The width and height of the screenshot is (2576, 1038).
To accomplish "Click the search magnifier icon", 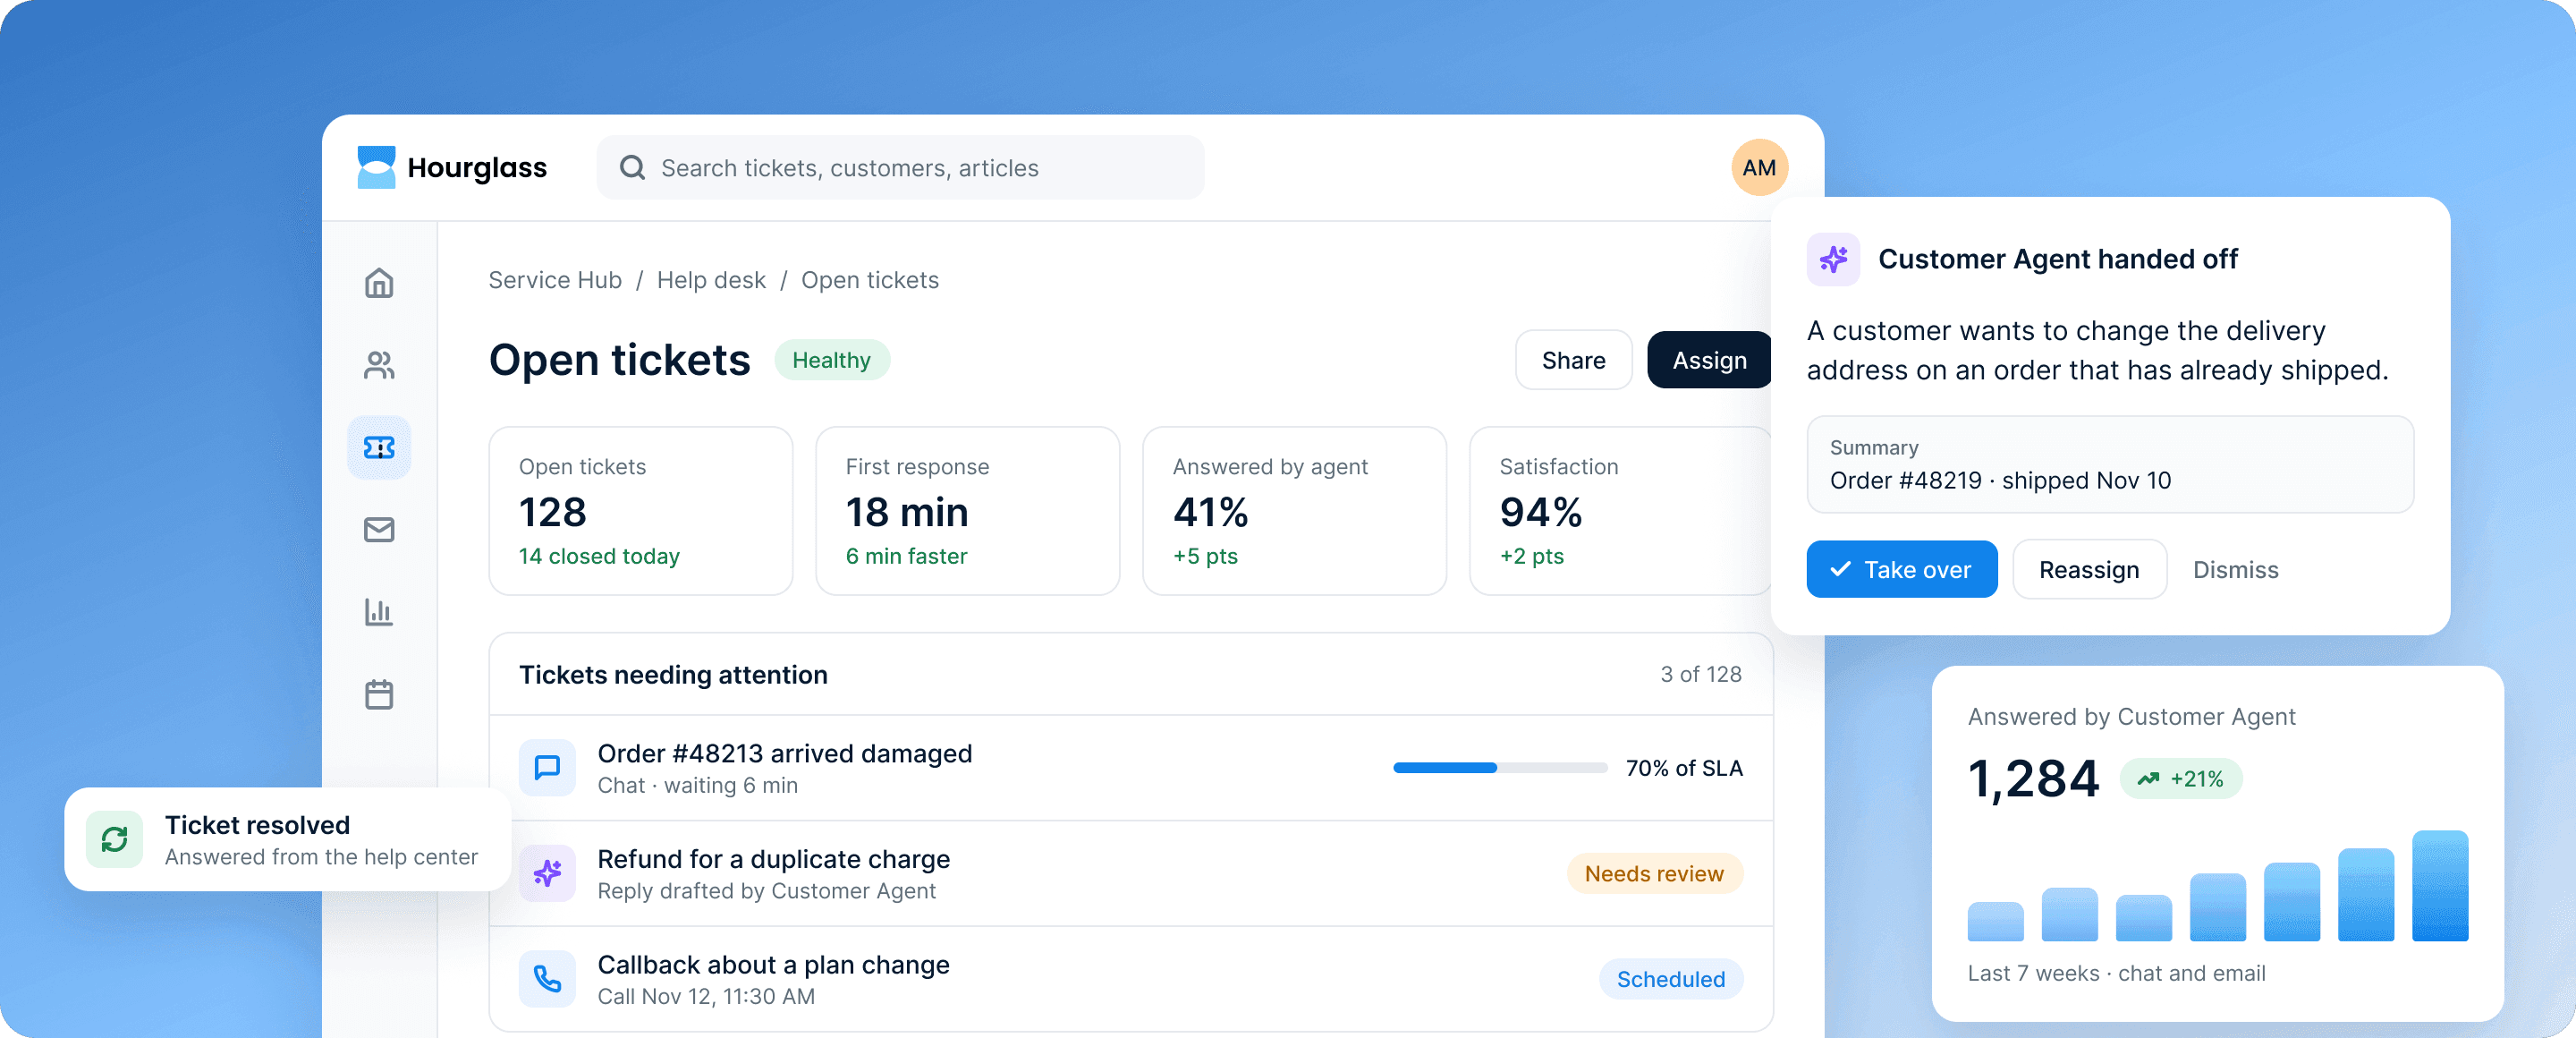I will pyautogui.click(x=632, y=167).
